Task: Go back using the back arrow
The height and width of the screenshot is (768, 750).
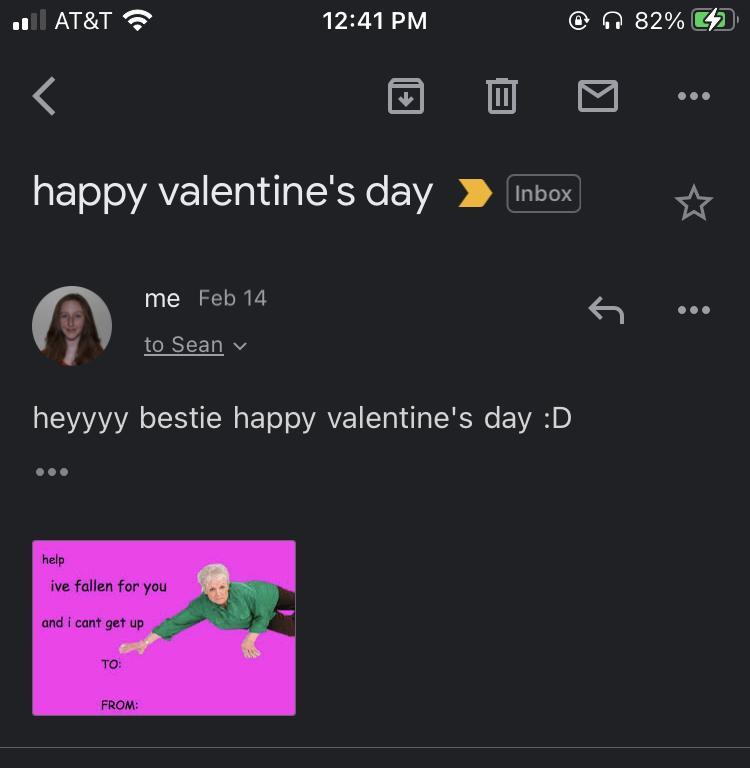Action: (44, 97)
